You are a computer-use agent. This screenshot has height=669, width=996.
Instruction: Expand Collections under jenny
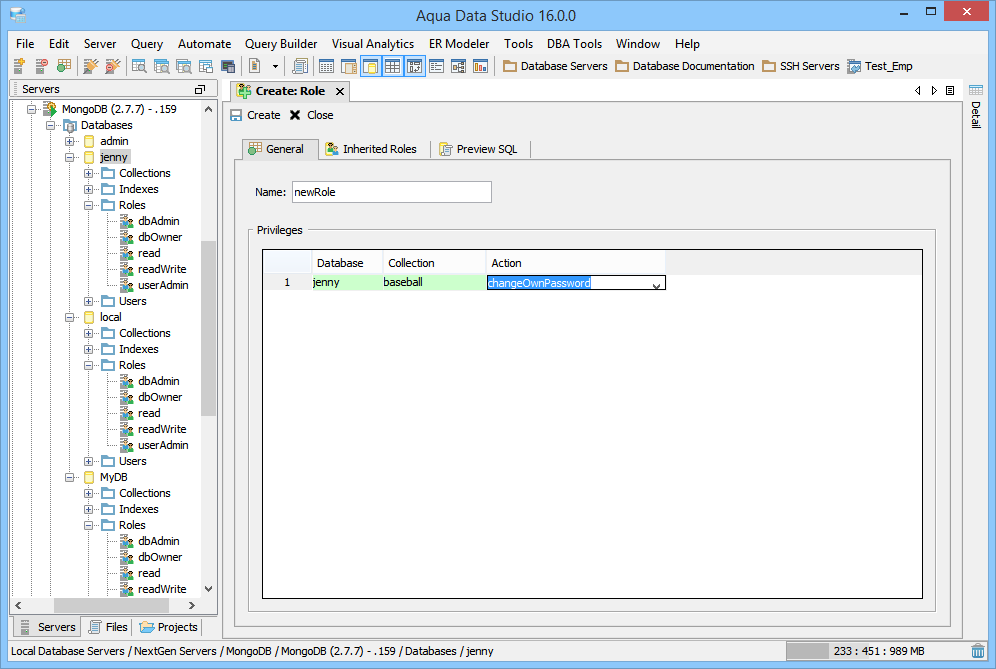click(x=88, y=173)
